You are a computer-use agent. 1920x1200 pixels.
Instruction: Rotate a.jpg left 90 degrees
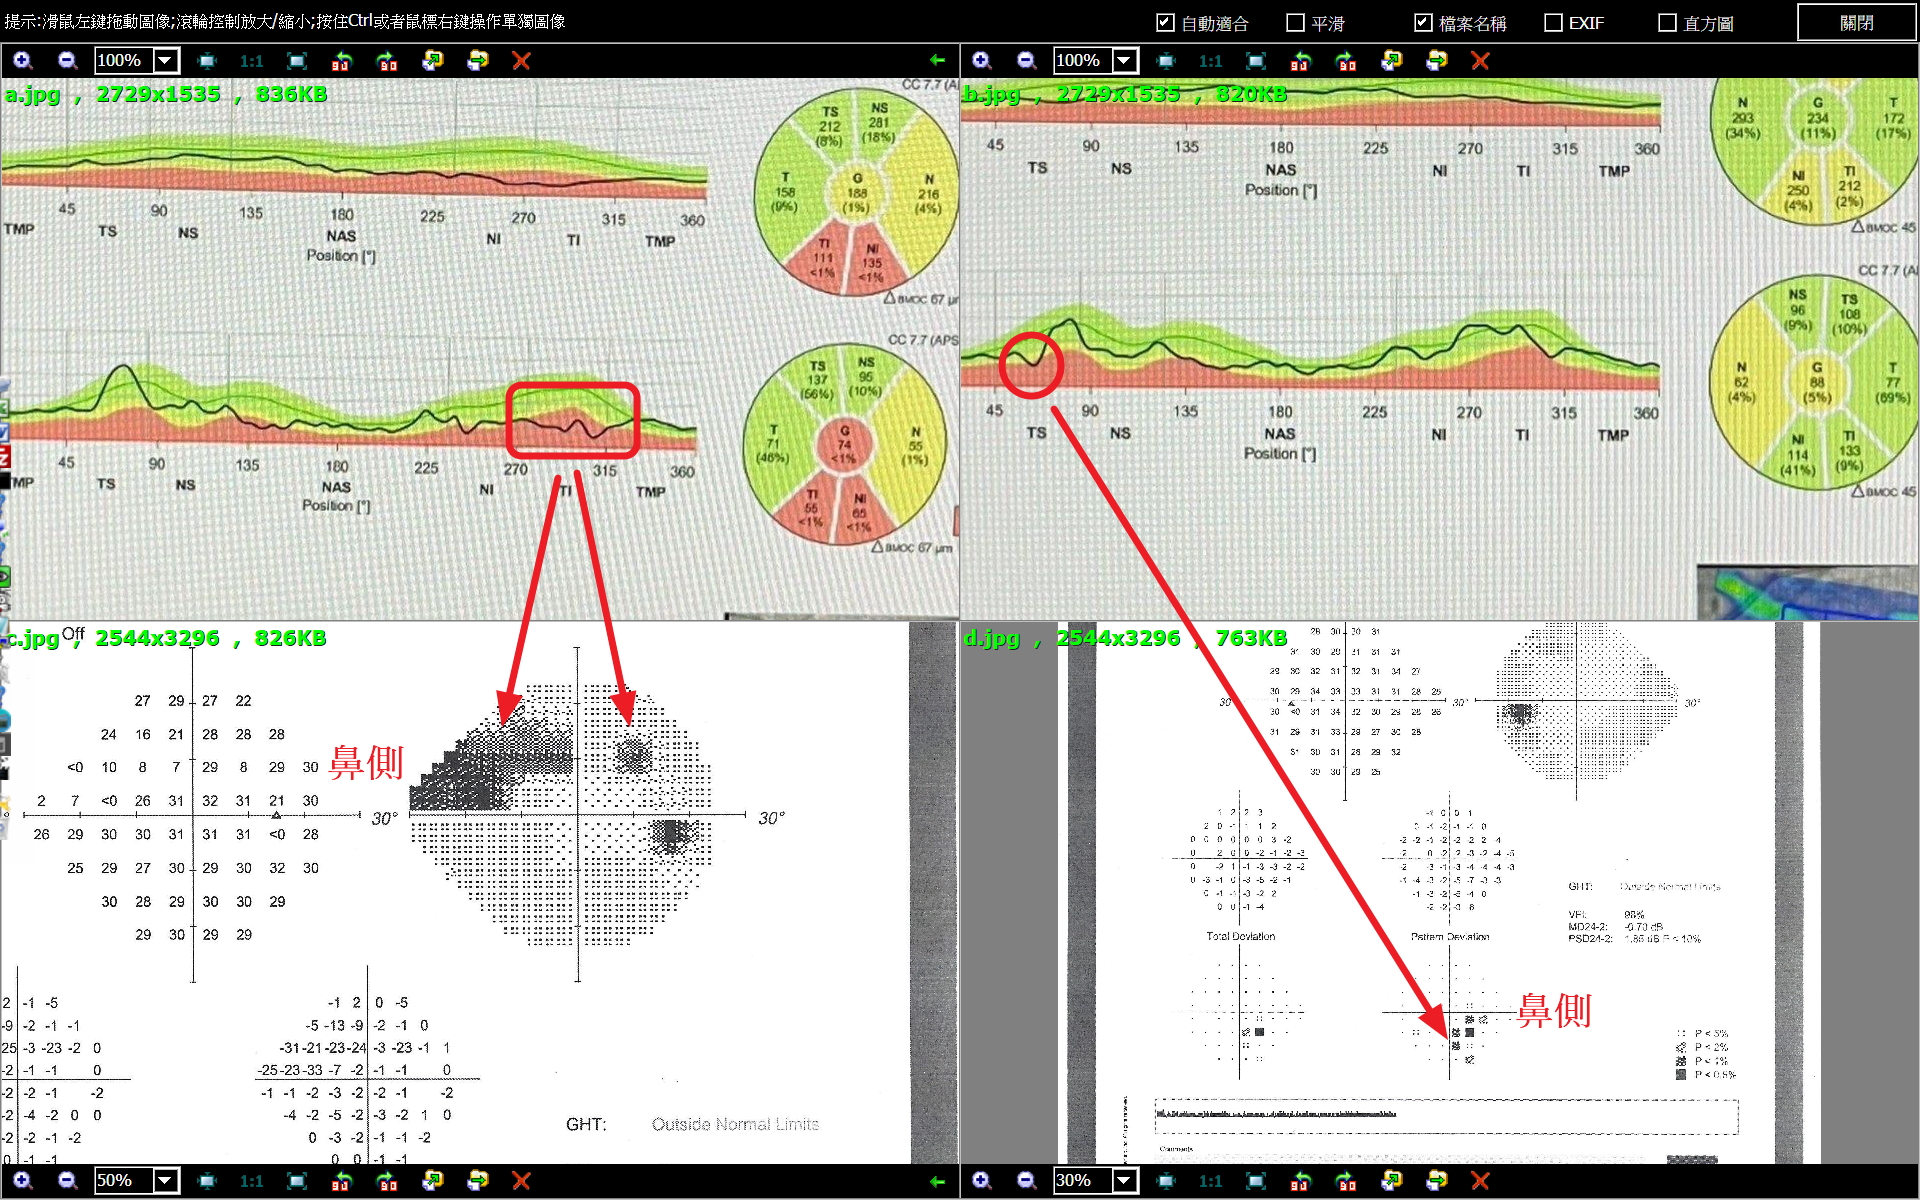click(x=341, y=61)
